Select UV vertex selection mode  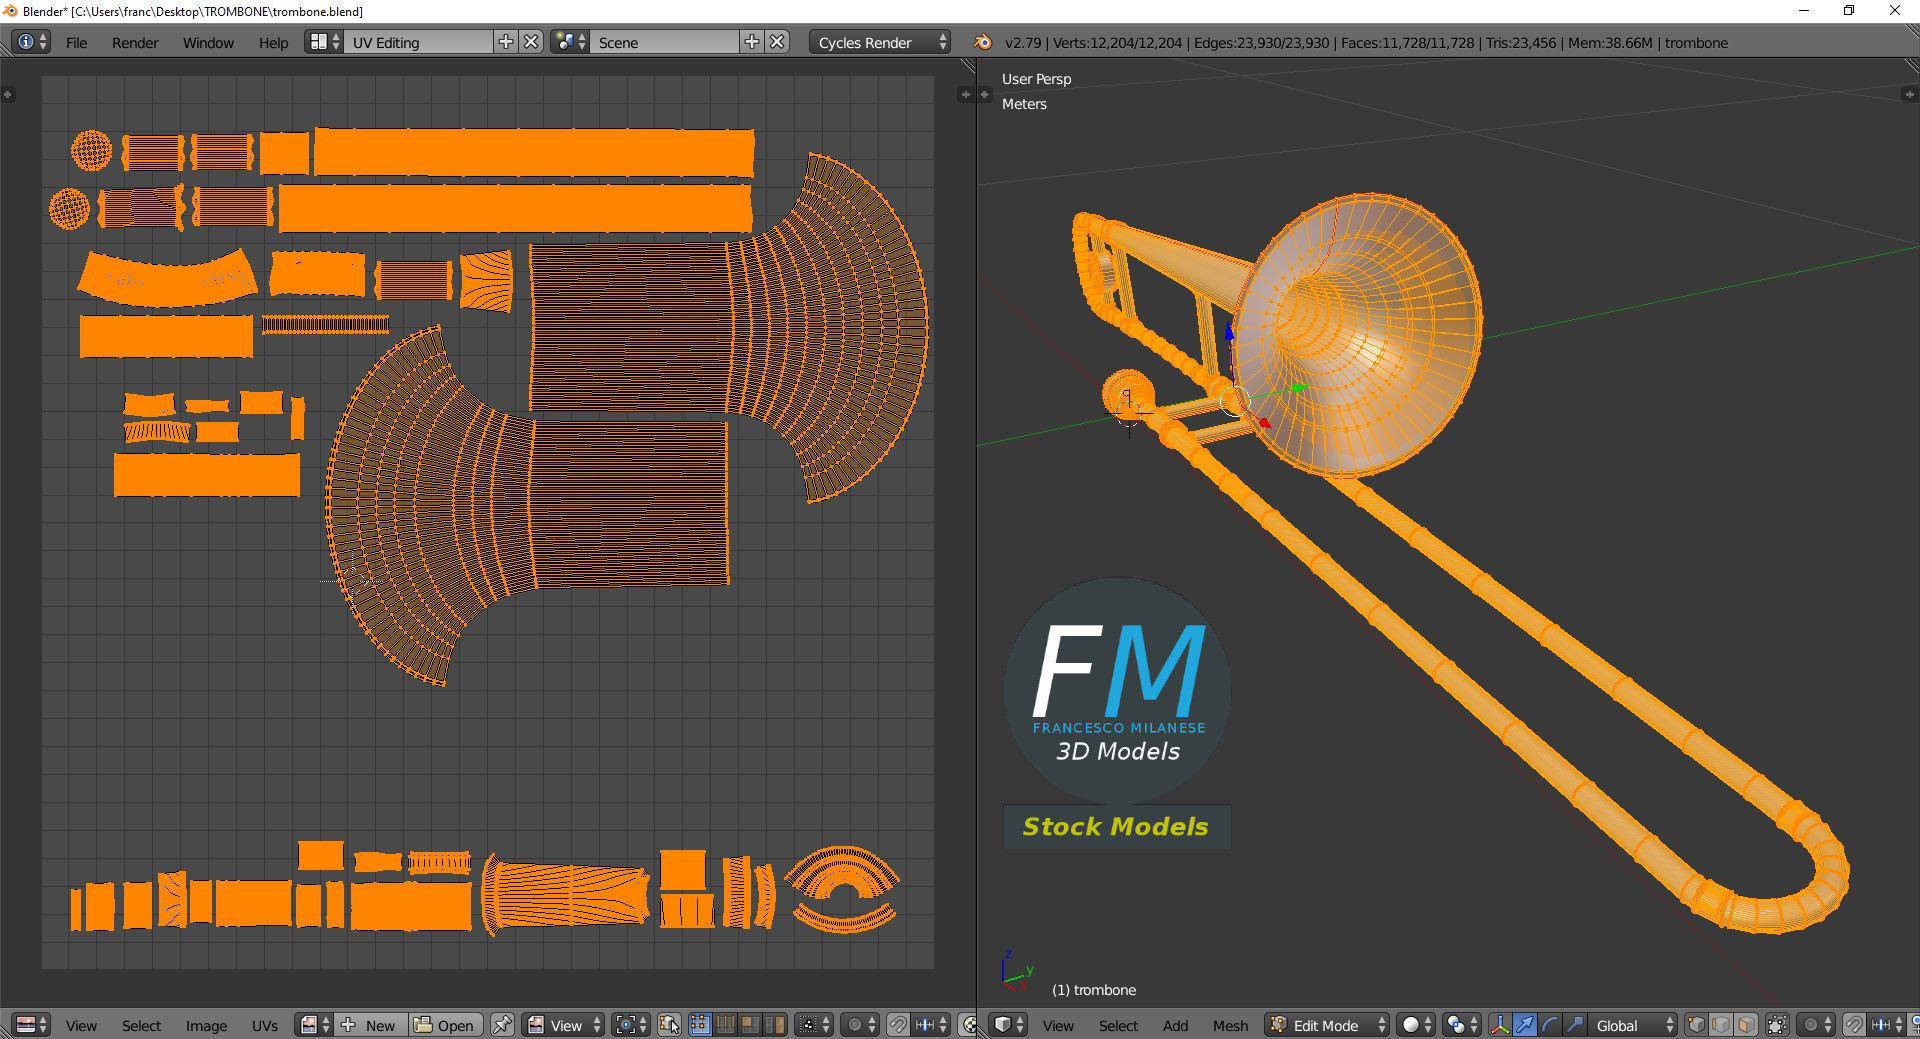click(699, 1025)
